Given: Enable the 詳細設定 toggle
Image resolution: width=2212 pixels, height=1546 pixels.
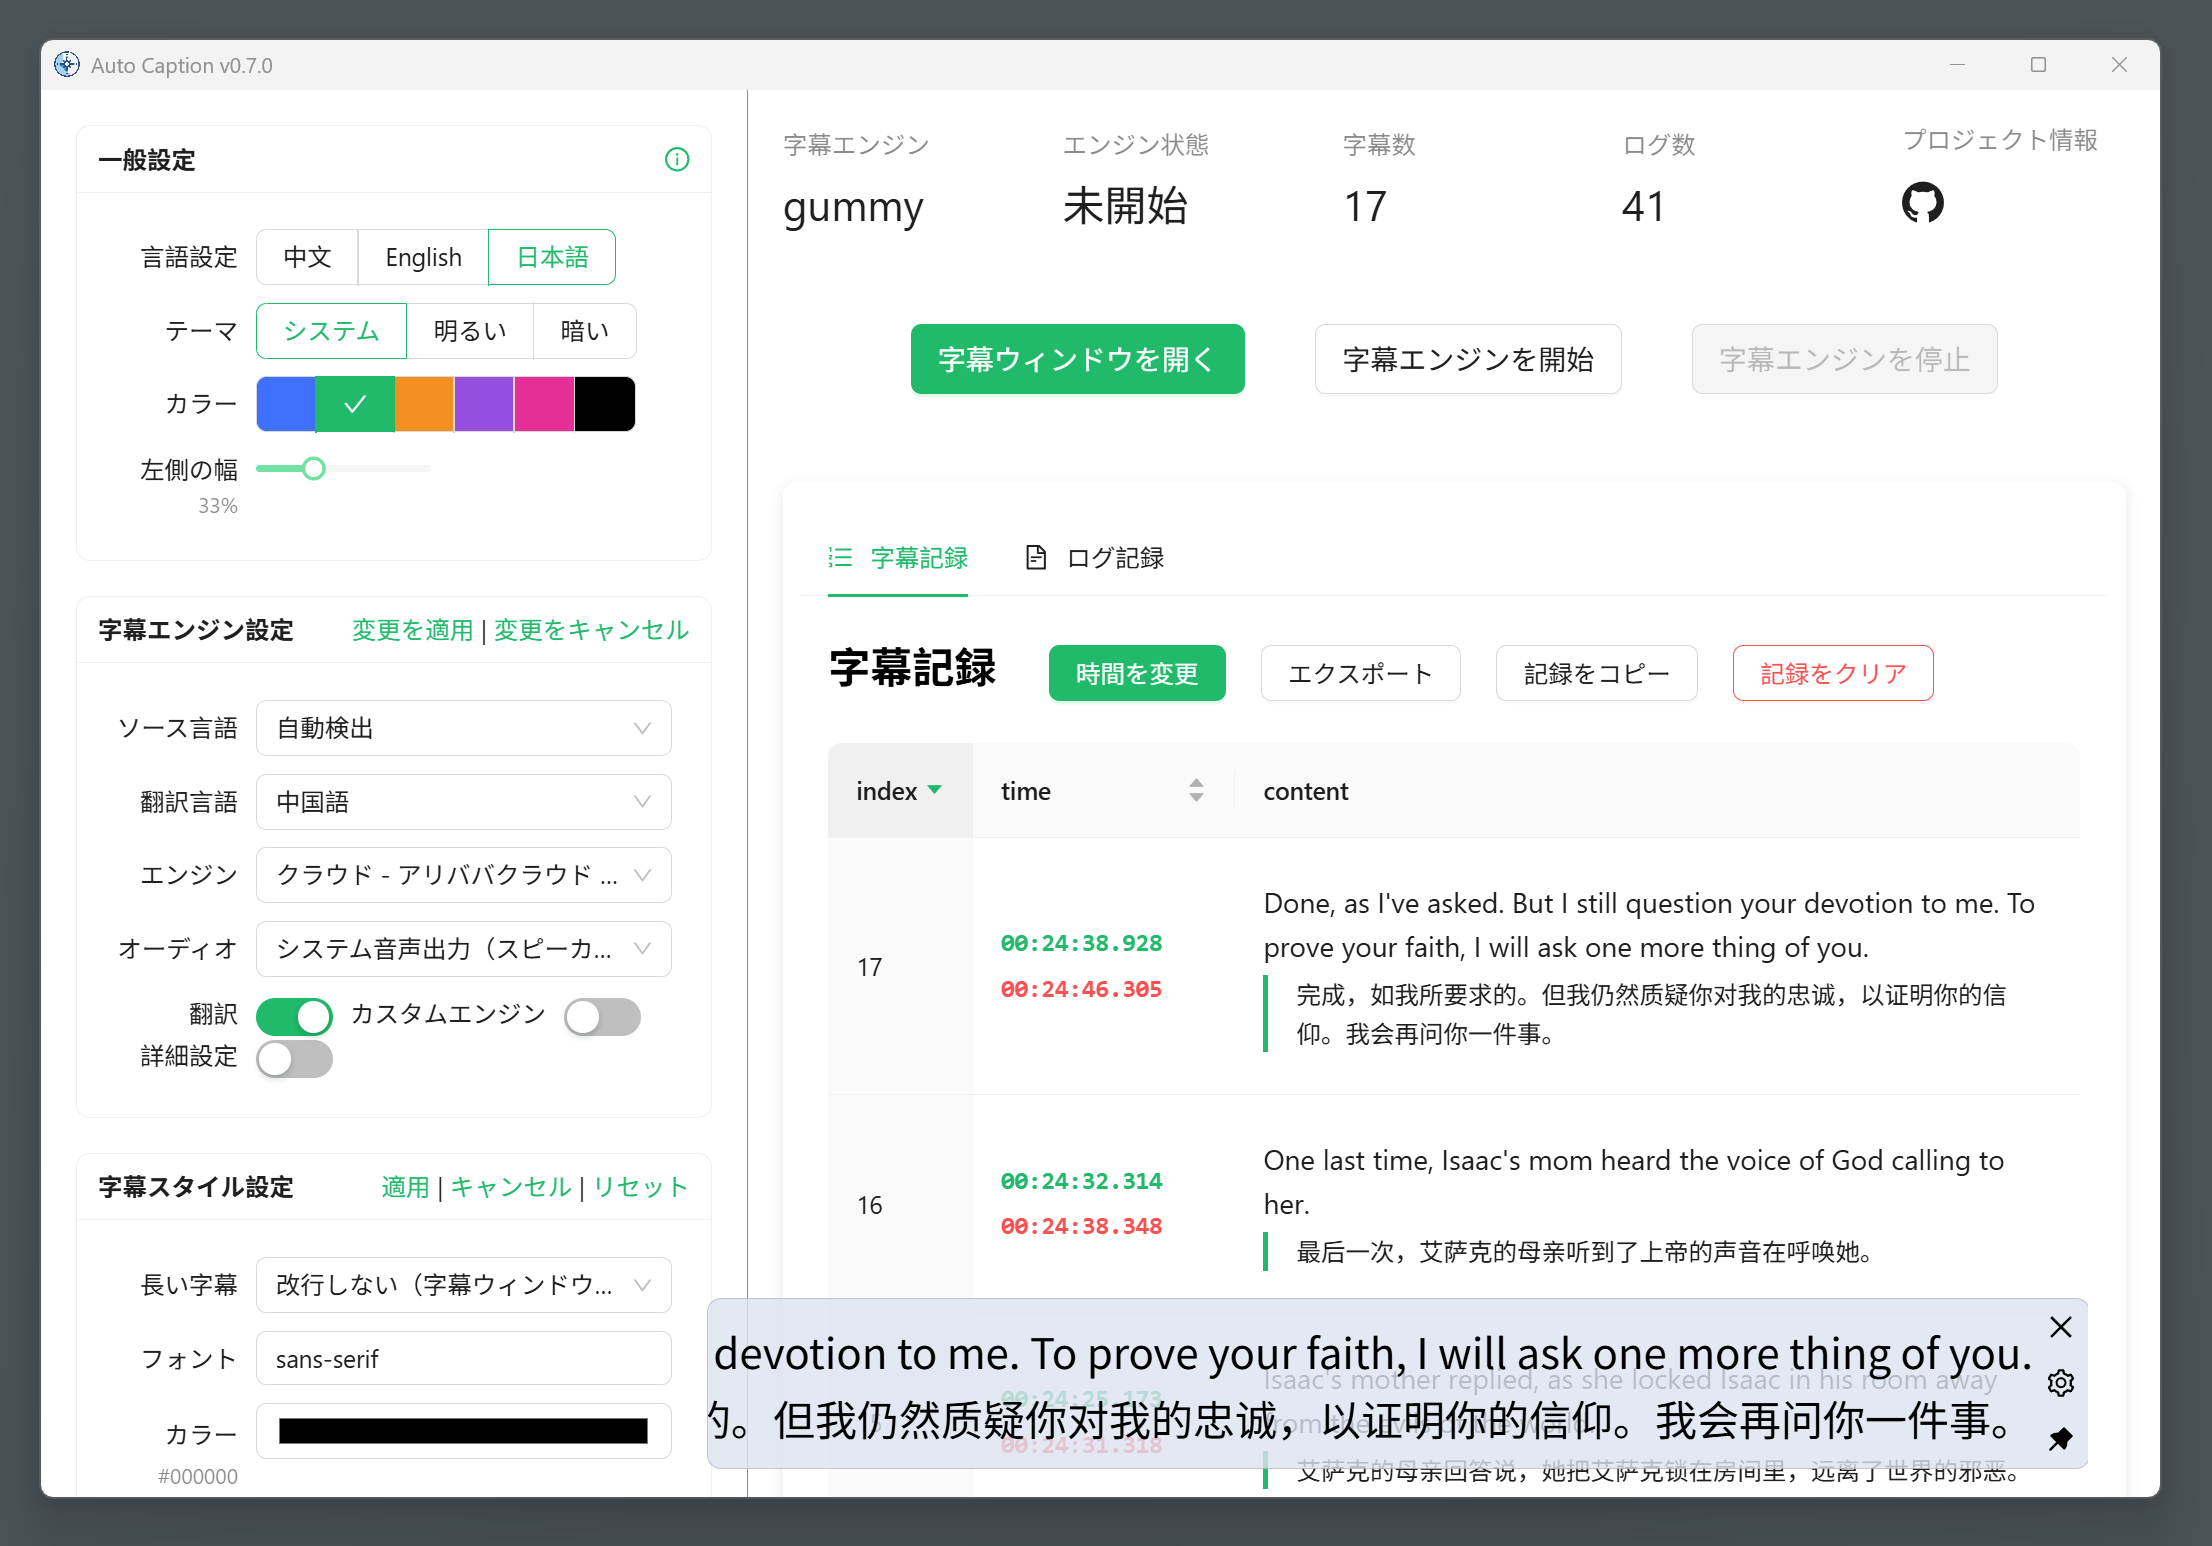Looking at the screenshot, I should click(x=294, y=1059).
